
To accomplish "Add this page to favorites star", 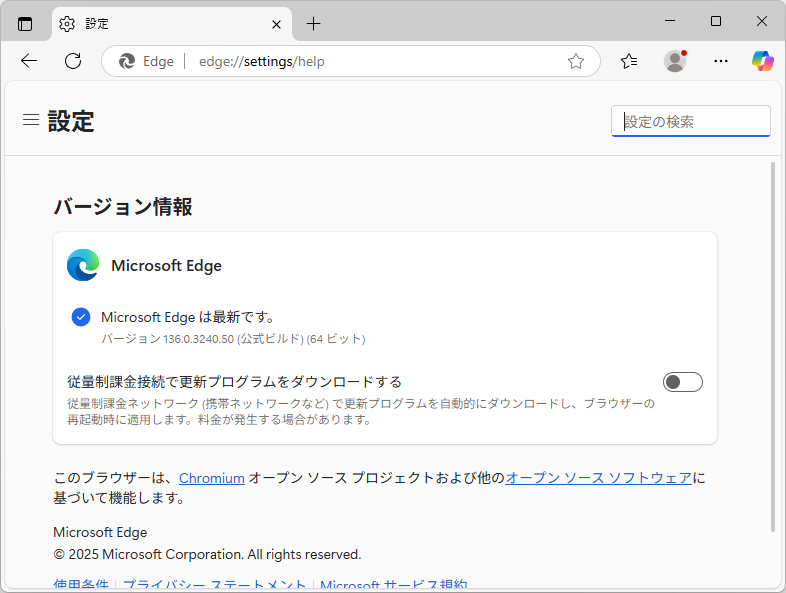I will 576,61.
